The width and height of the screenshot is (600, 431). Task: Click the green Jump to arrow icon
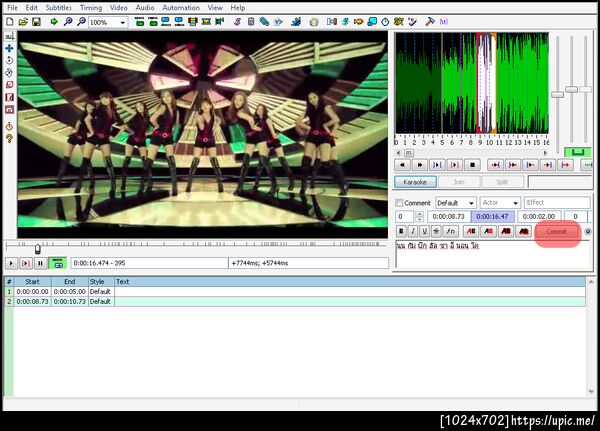[x=54, y=22]
